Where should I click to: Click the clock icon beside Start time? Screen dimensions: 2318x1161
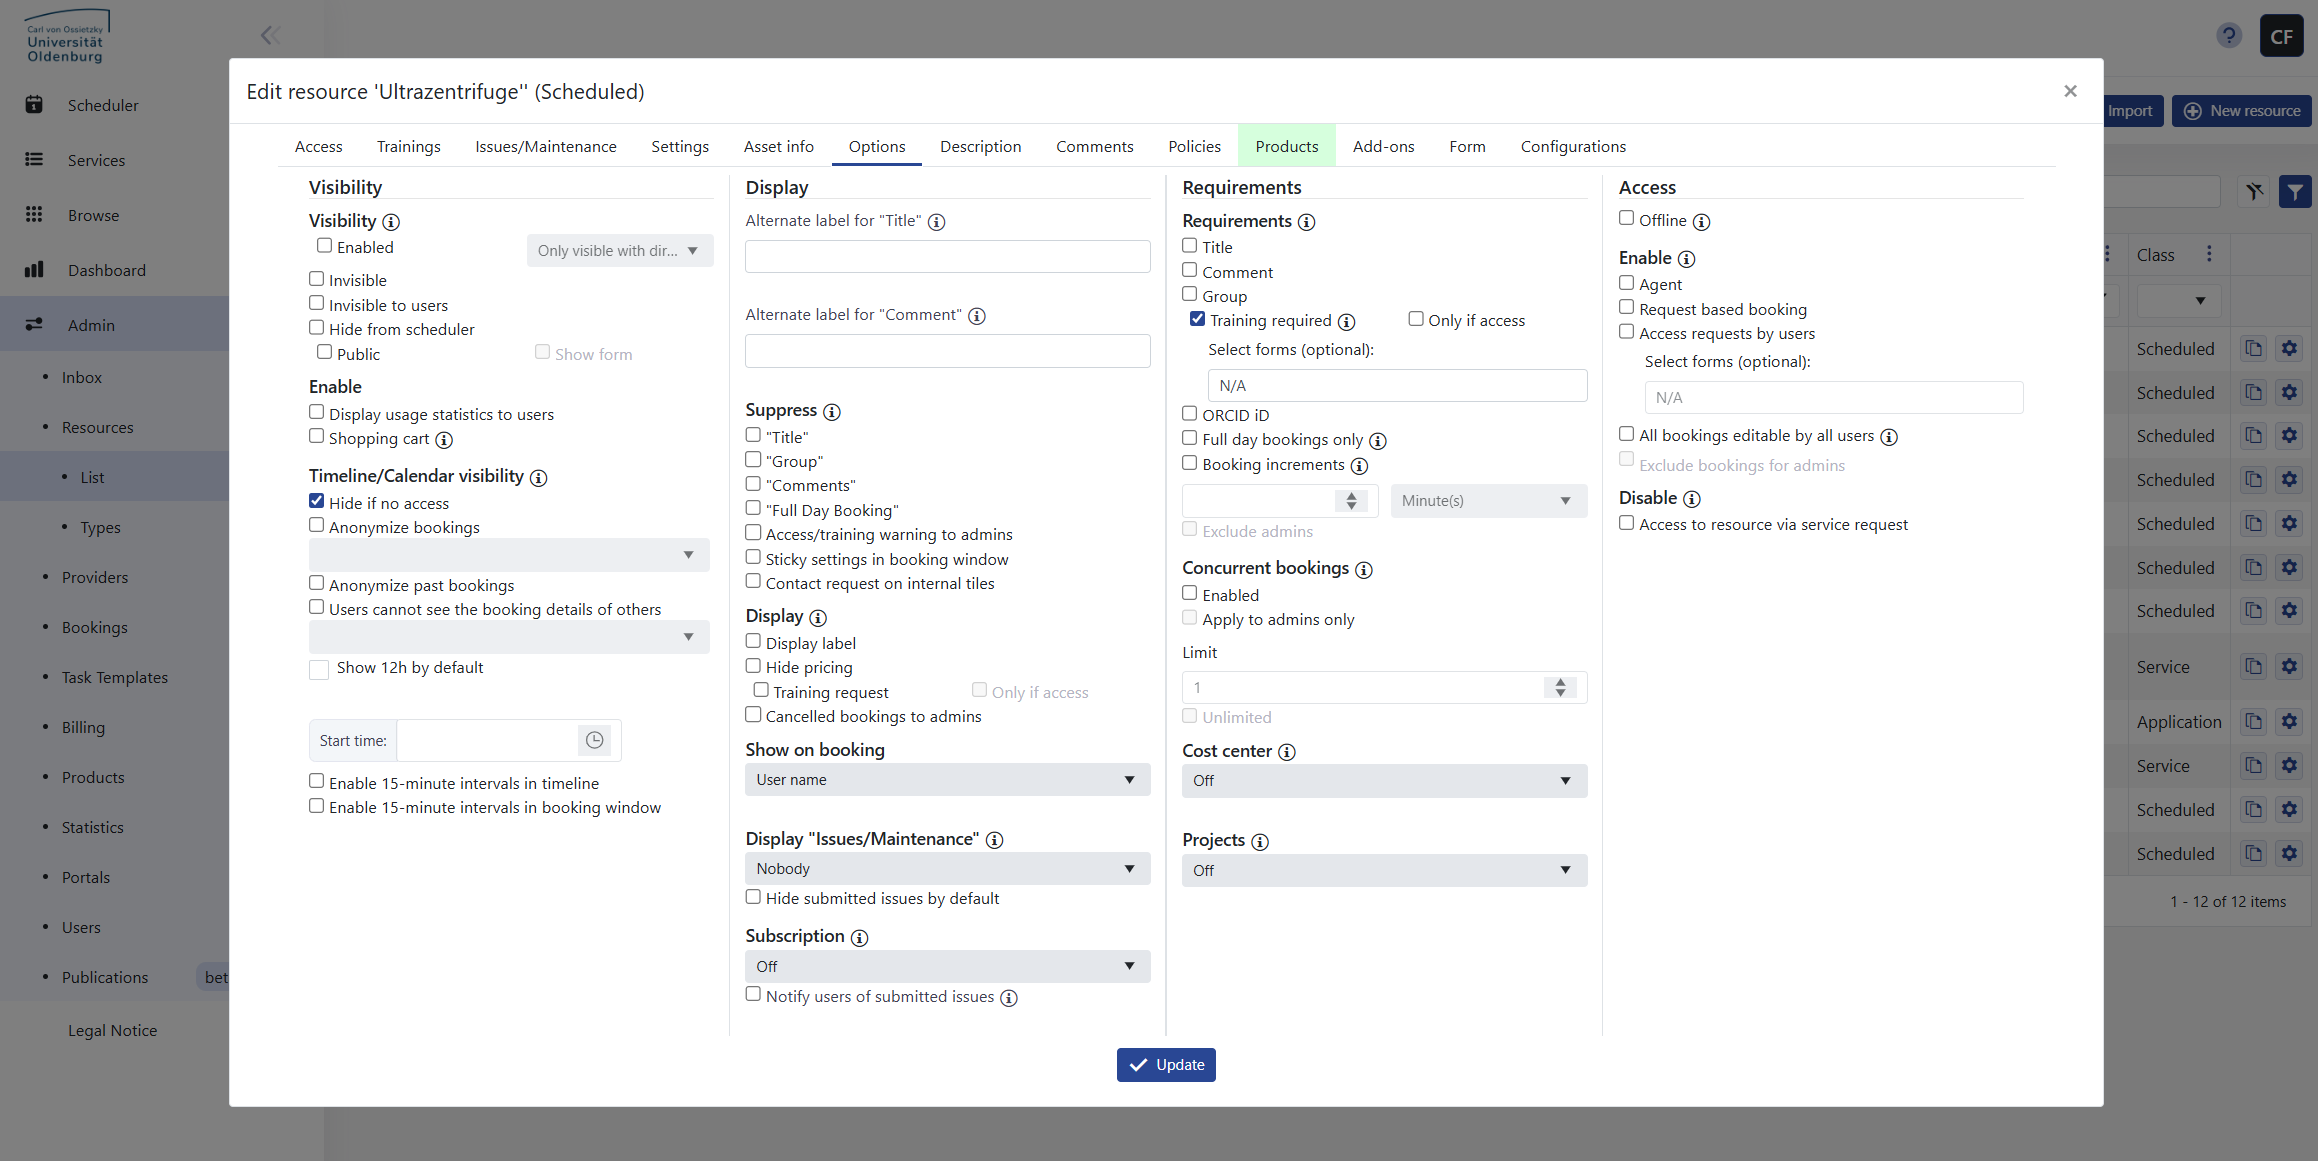click(594, 740)
